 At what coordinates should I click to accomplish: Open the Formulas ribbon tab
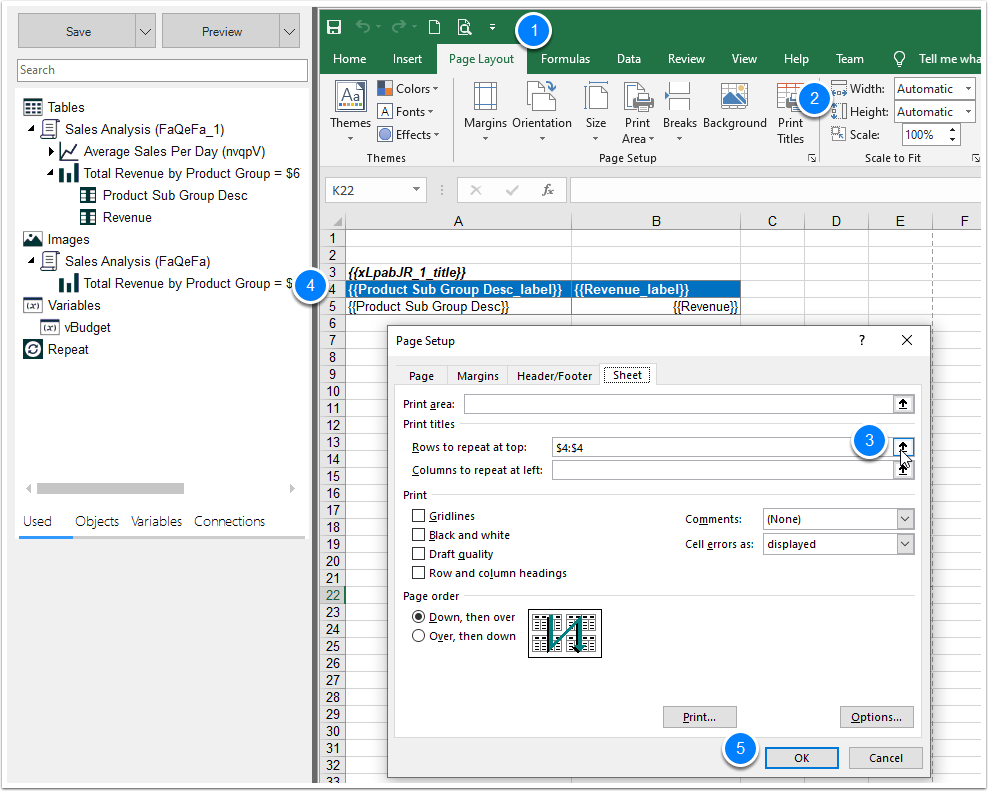tap(565, 58)
